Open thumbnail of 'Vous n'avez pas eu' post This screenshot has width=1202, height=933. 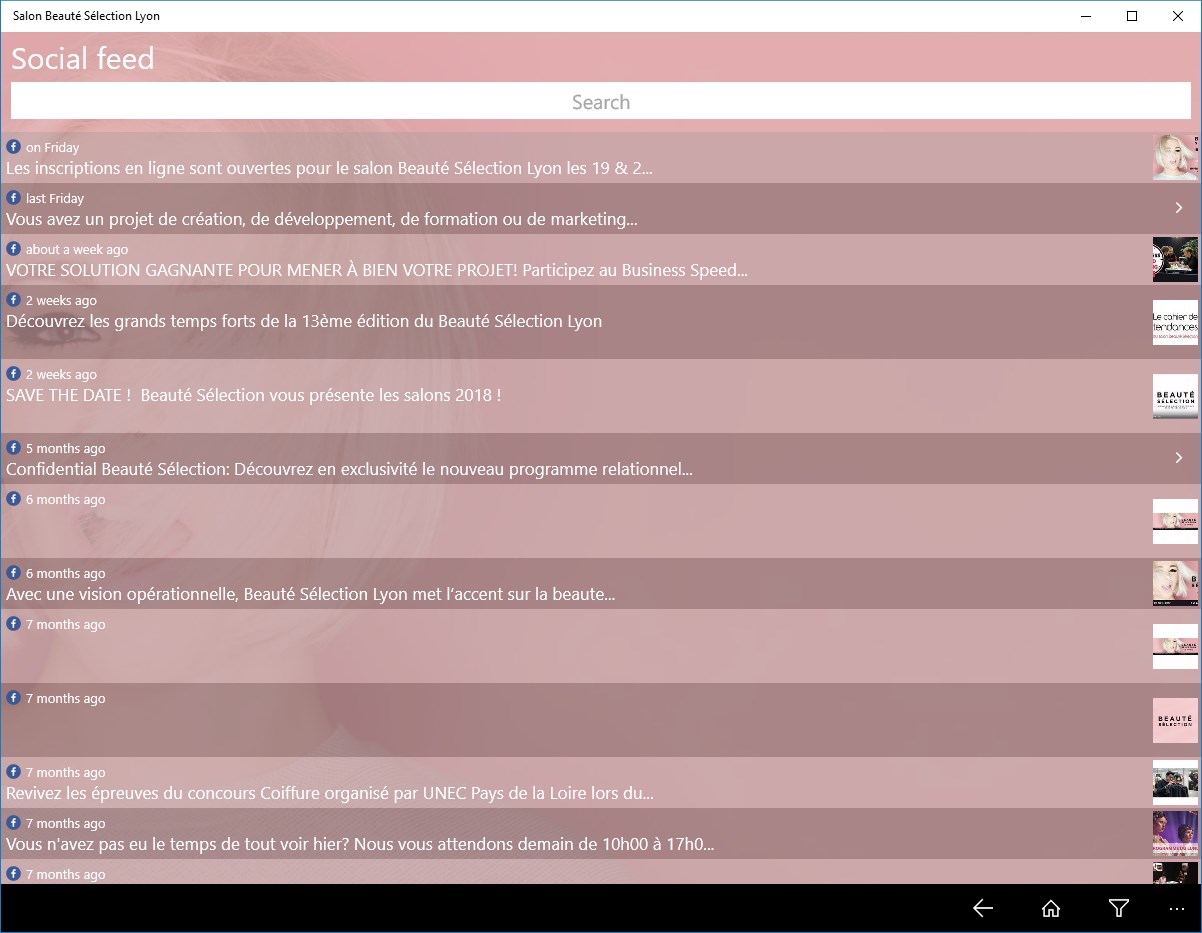1175,833
